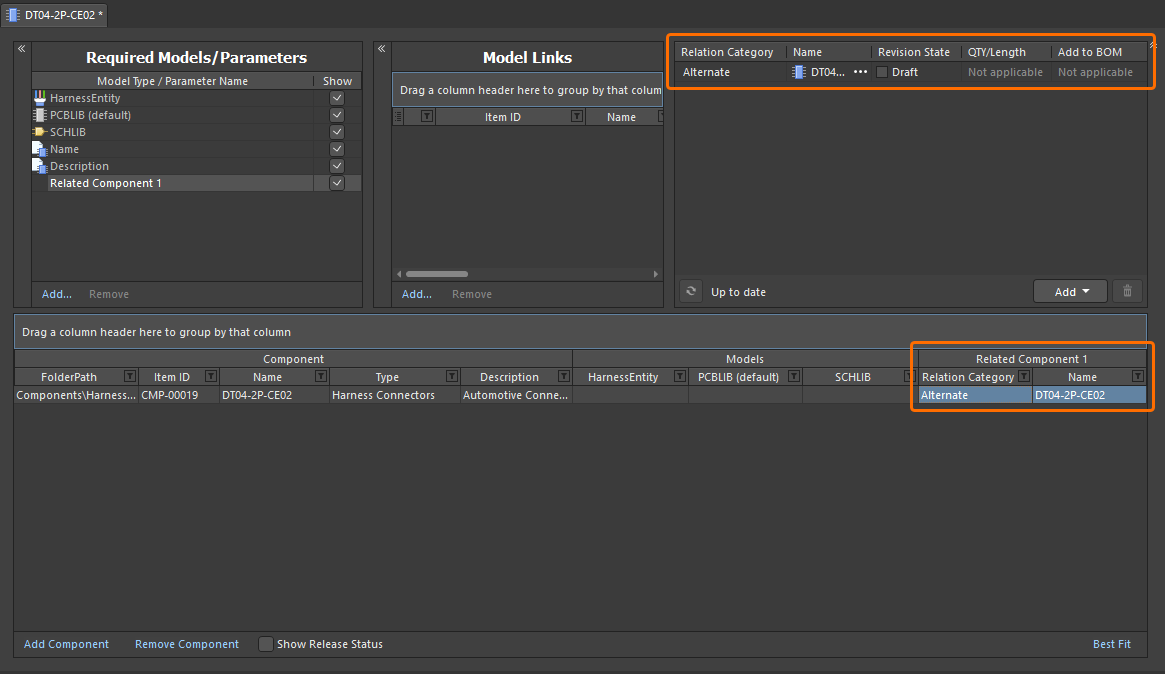1165x674 pixels.
Task: Select the Related Component 1 row
Action: tap(196, 184)
